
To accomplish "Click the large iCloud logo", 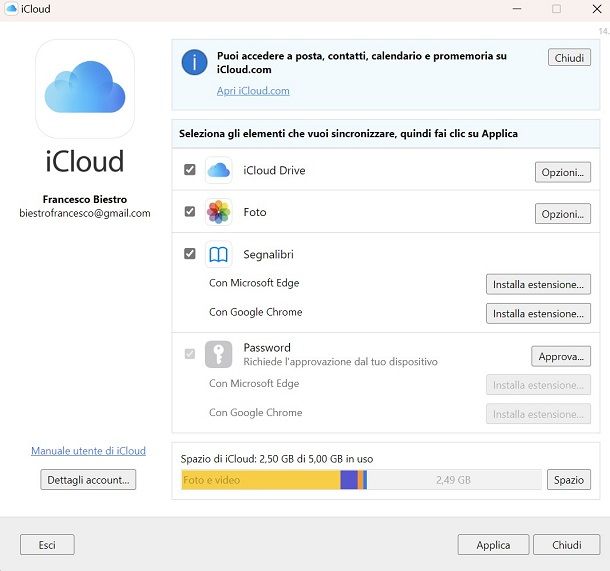I will coord(85,89).
